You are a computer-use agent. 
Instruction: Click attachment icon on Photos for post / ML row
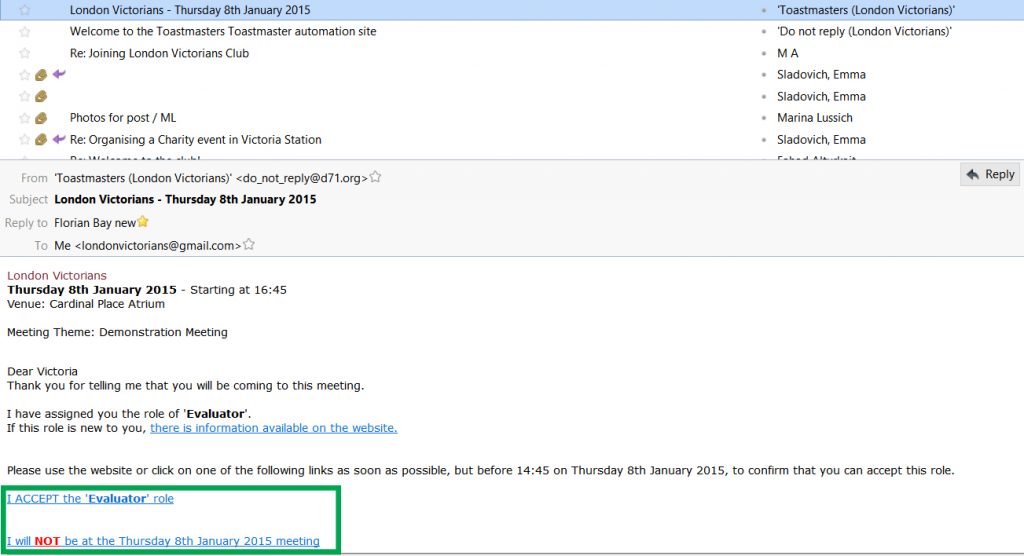[x=41, y=118]
